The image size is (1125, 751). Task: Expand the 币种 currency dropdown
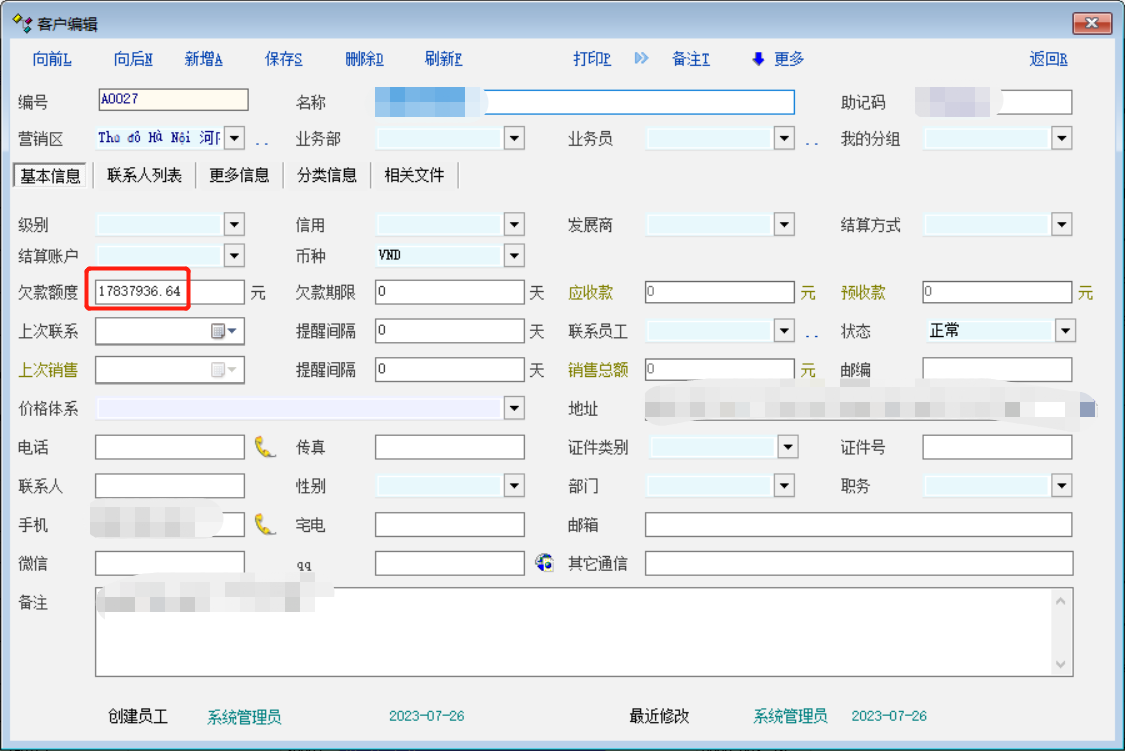tap(514, 256)
